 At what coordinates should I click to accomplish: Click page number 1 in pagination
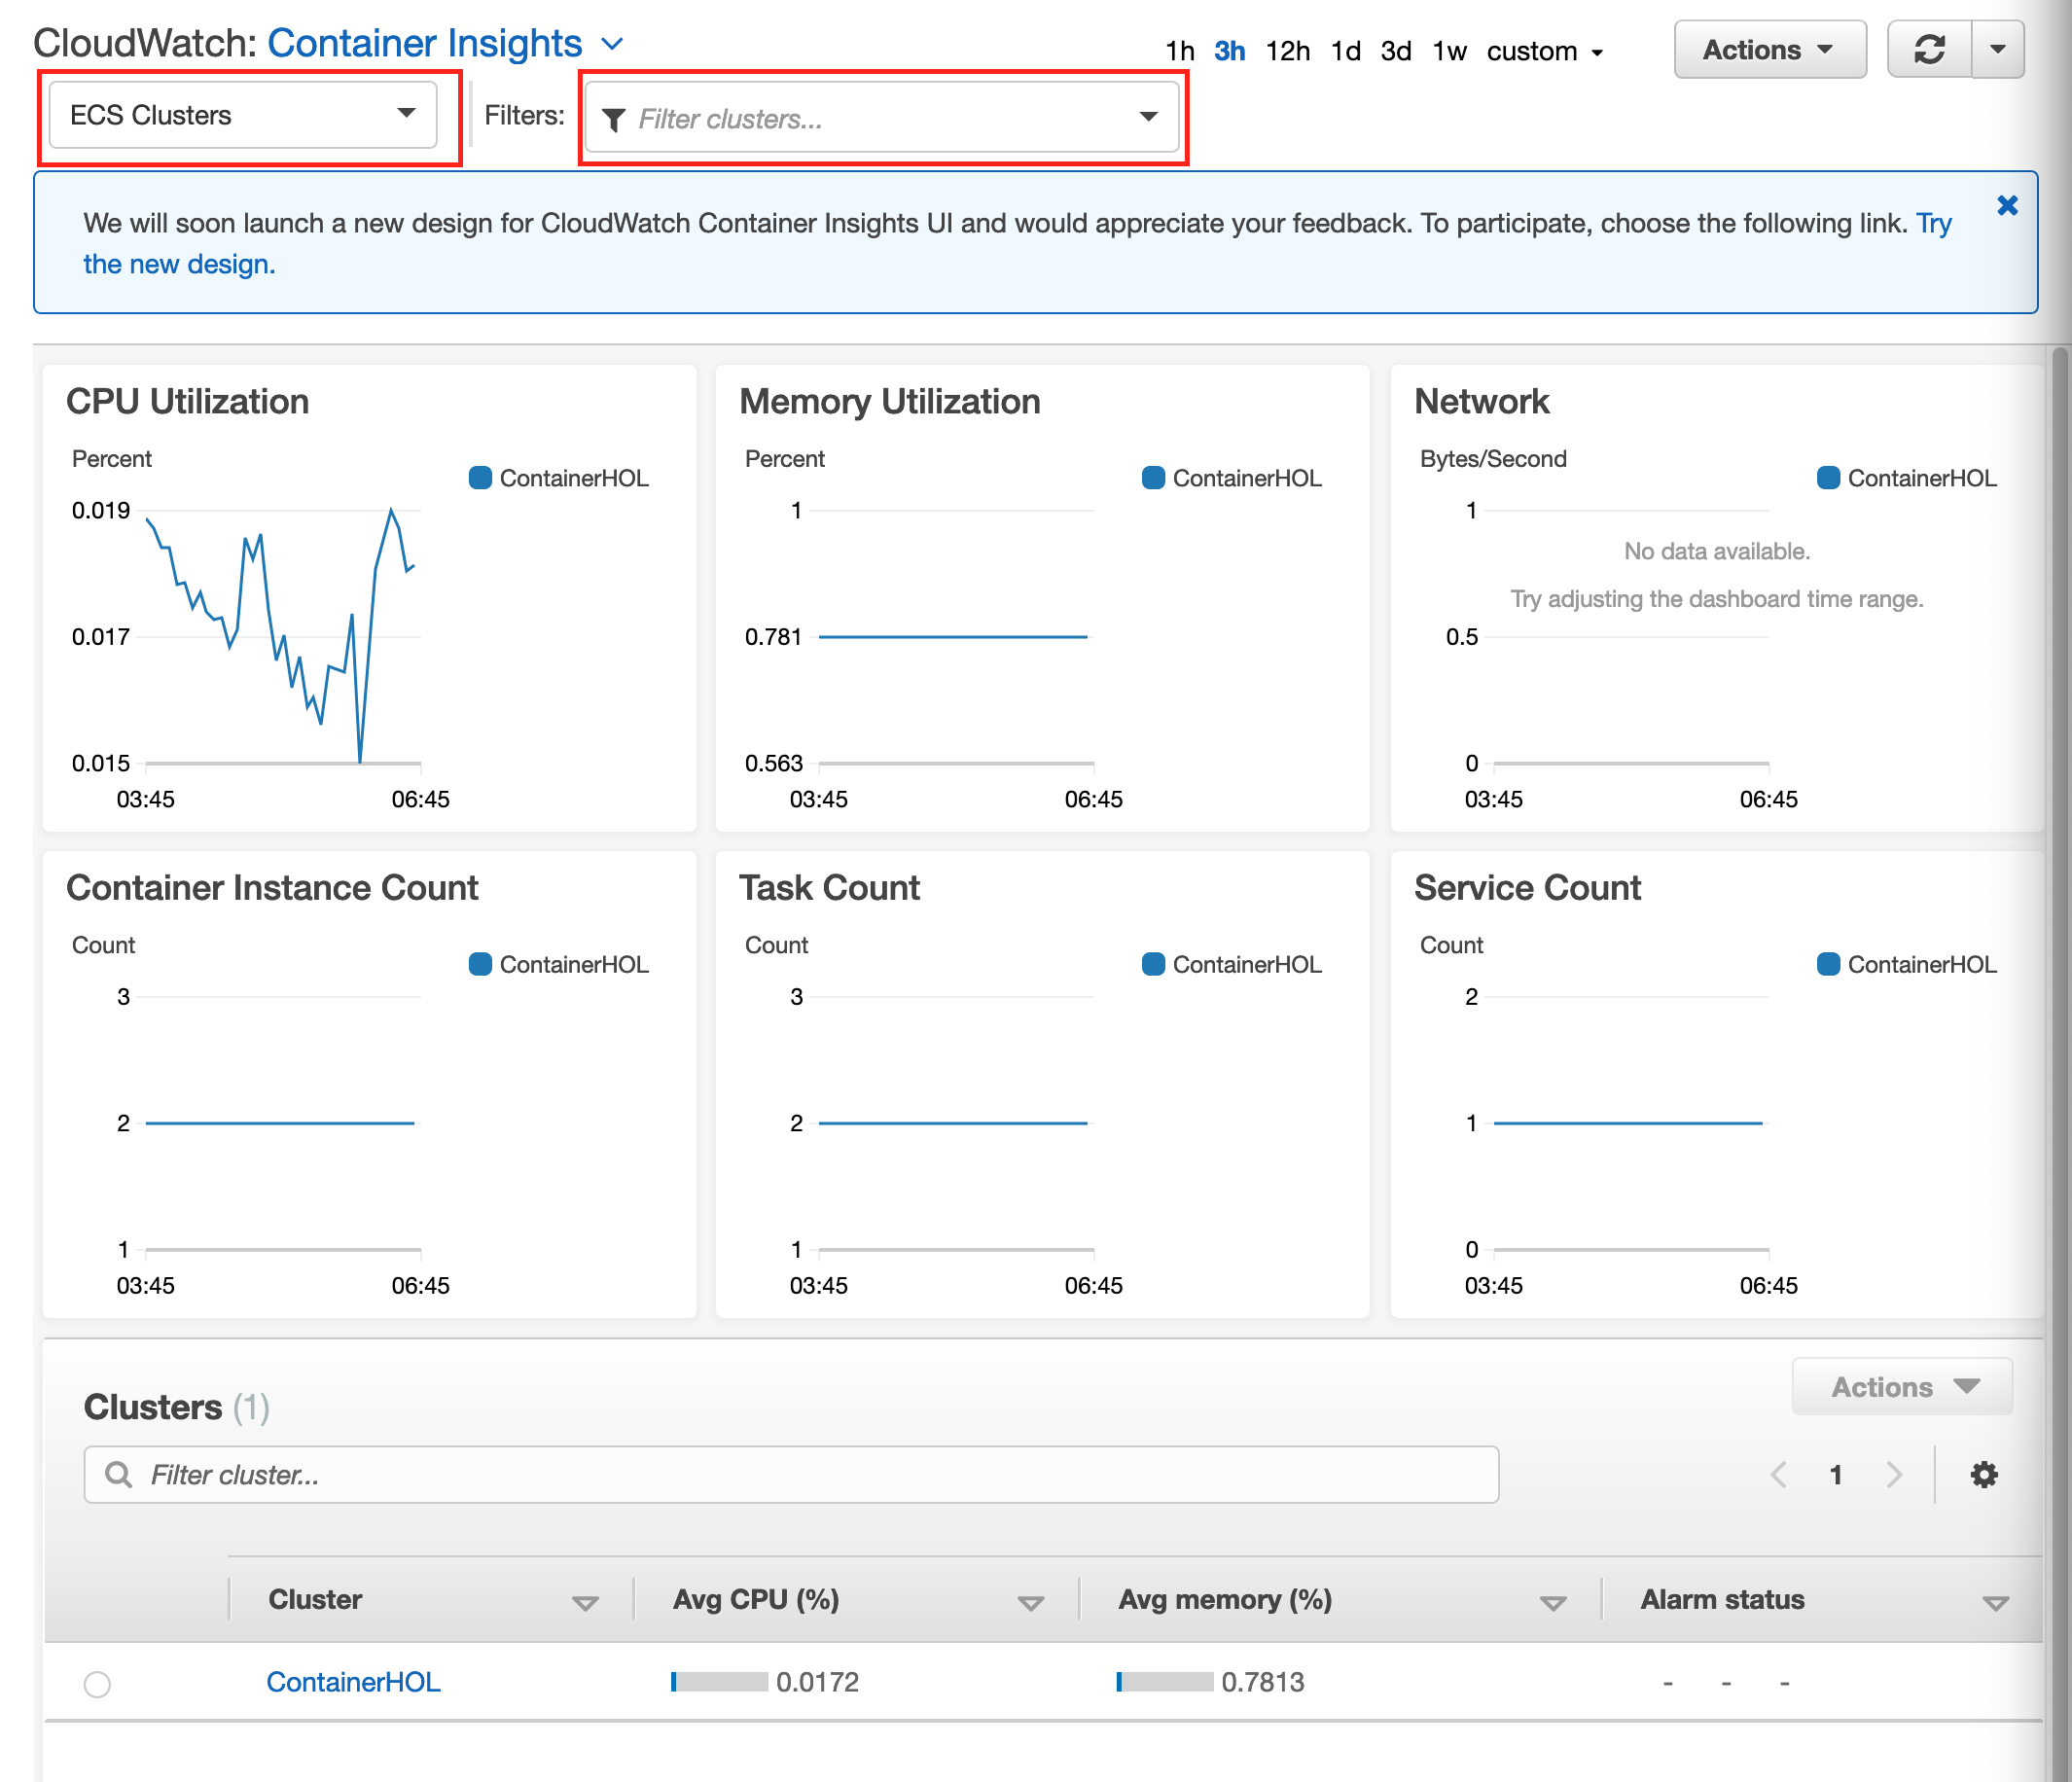(x=1836, y=1474)
